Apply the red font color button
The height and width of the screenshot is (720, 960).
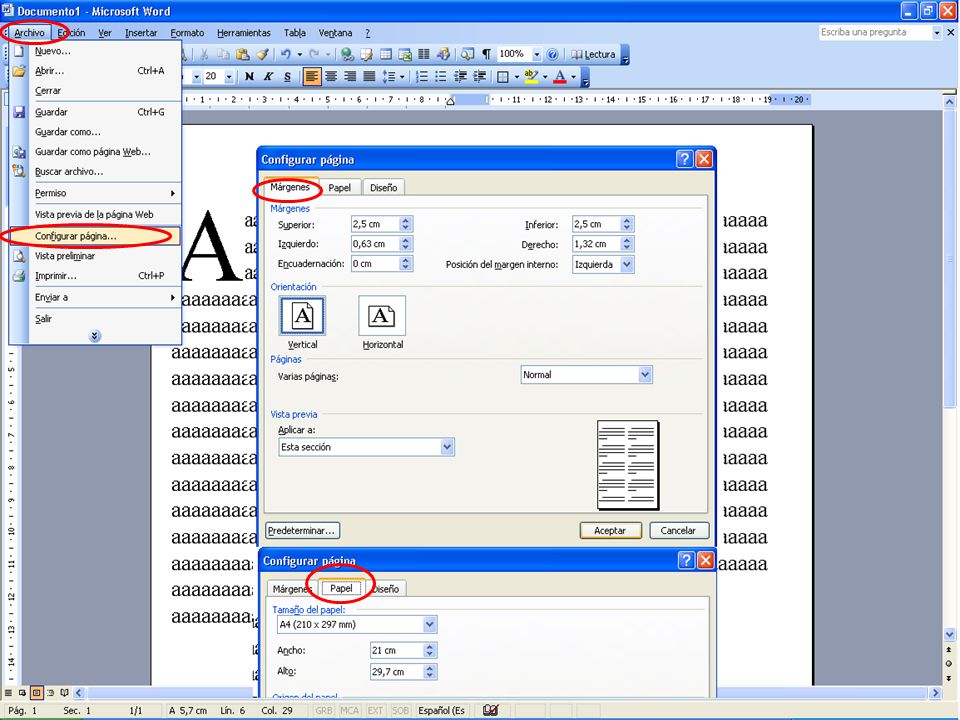pos(560,77)
